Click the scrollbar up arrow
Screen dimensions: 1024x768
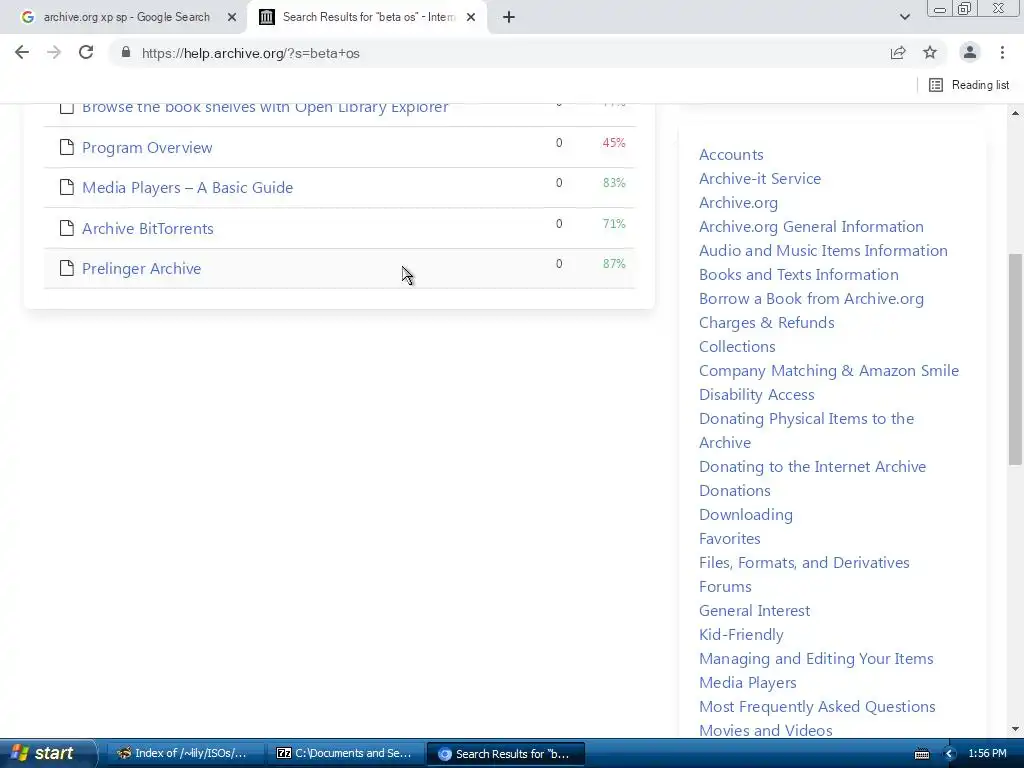1015,113
